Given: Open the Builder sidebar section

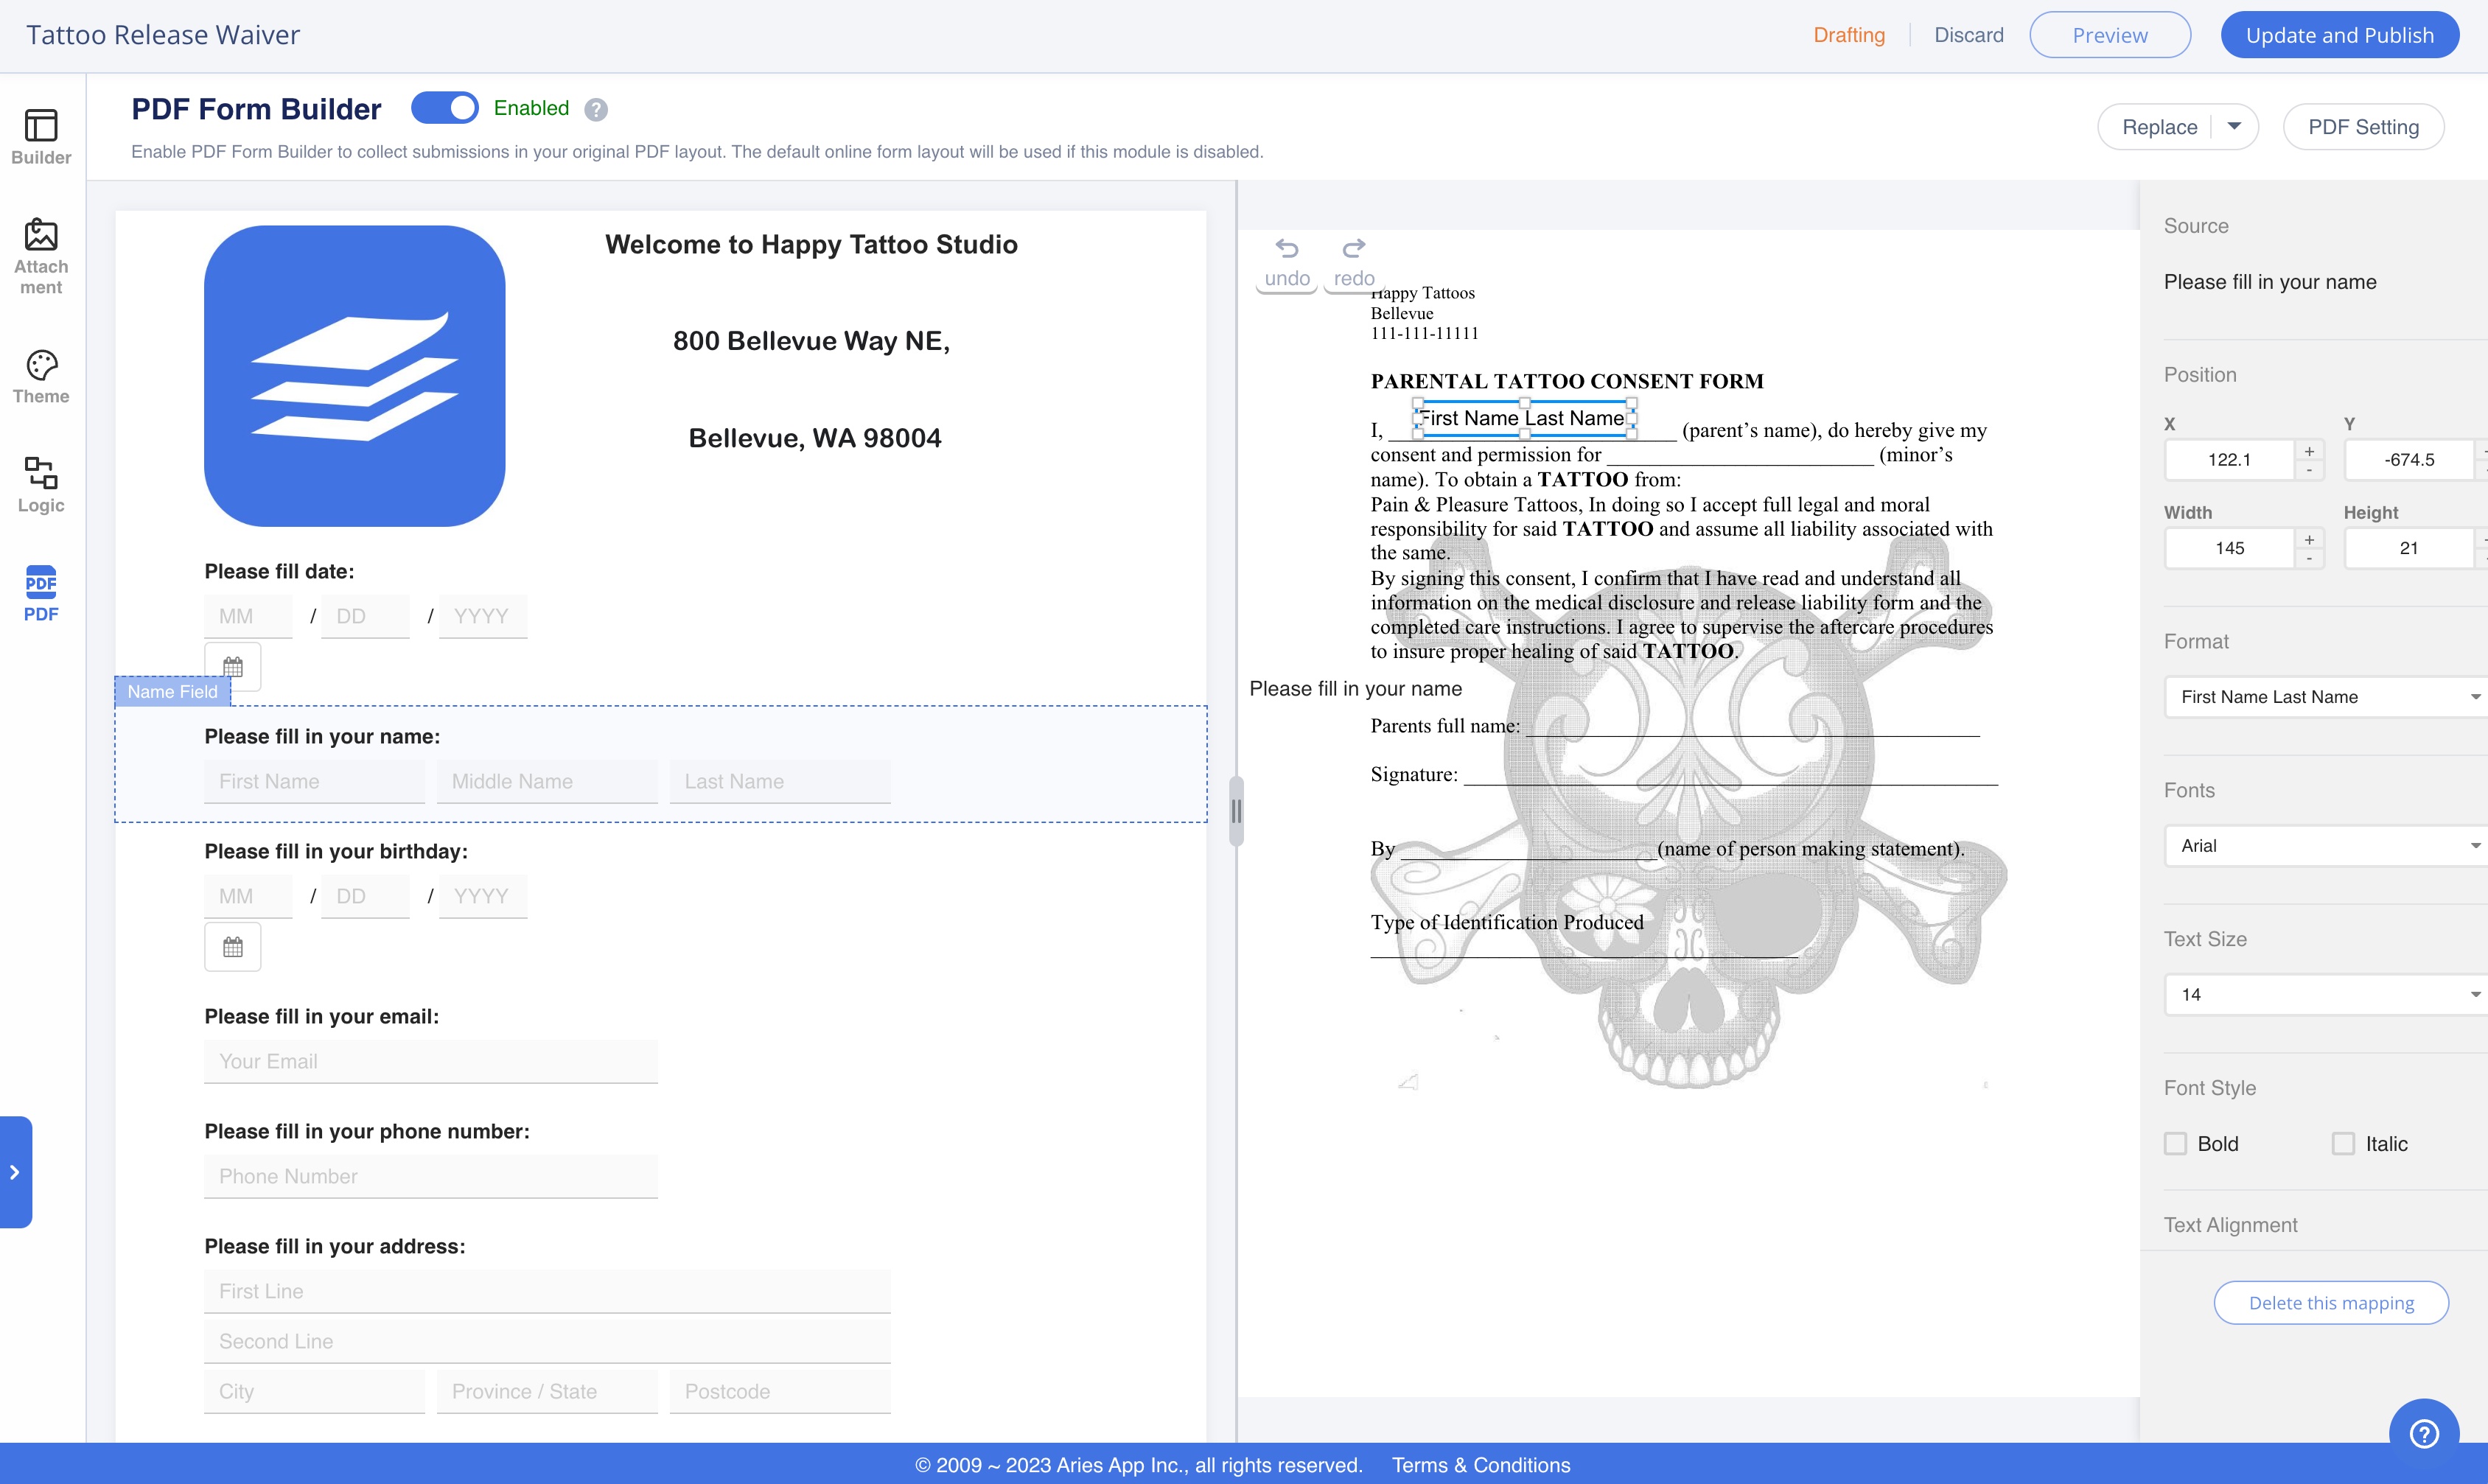Looking at the screenshot, I should (41, 137).
